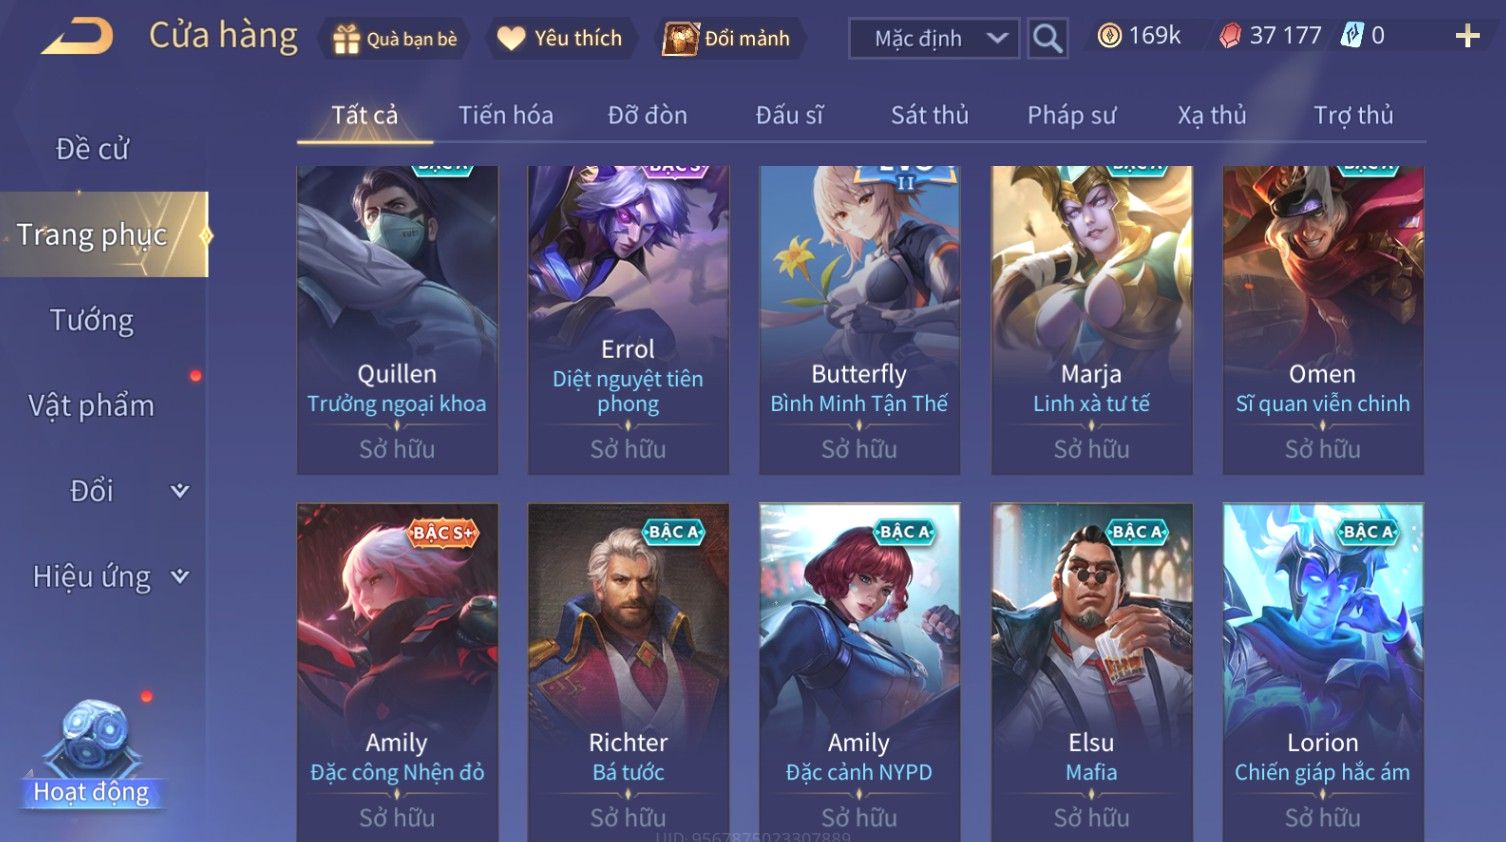Open the search magnifier icon
Image resolution: width=1506 pixels, height=842 pixels.
pyautogui.click(x=1047, y=38)
